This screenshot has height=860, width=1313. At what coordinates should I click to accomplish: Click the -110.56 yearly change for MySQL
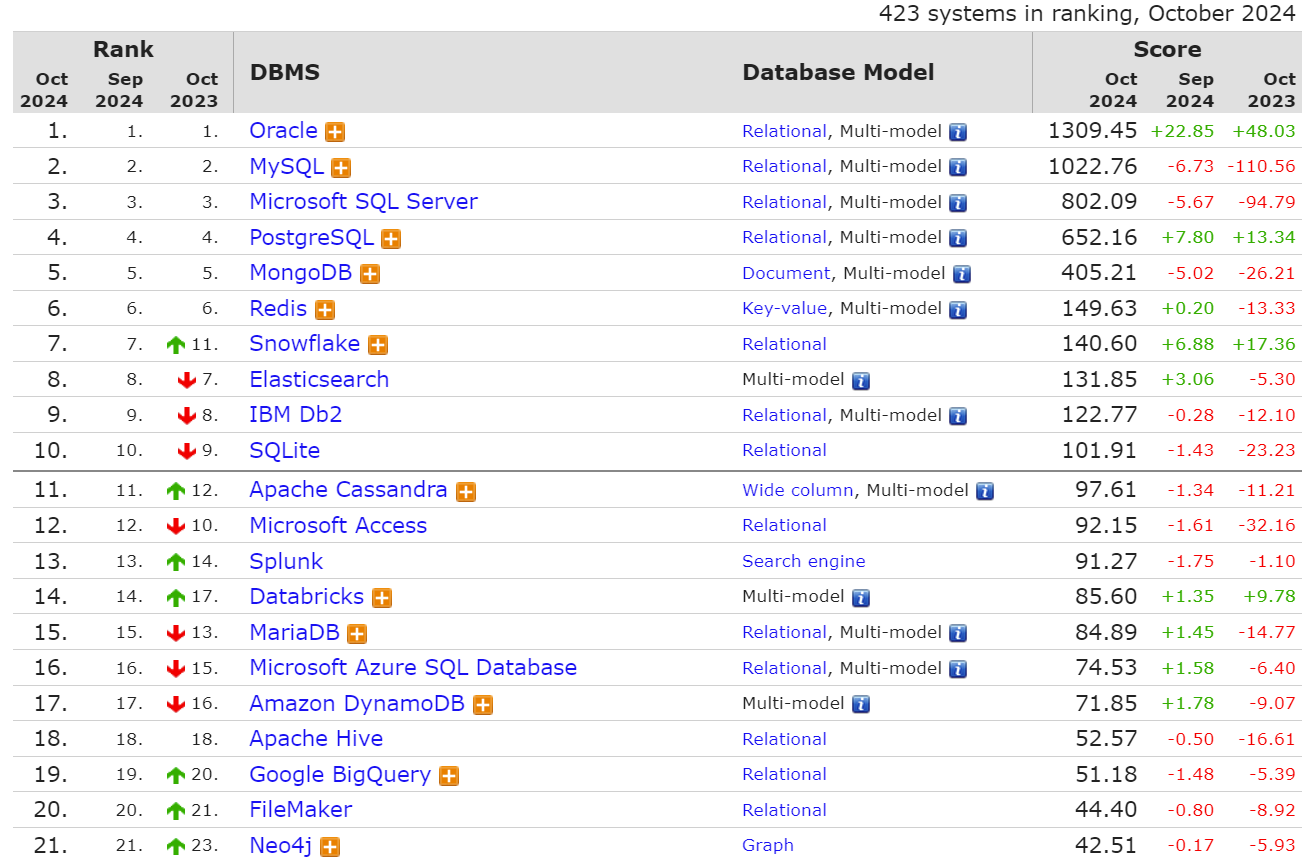pyautogui.click(x=1263, y=166)
